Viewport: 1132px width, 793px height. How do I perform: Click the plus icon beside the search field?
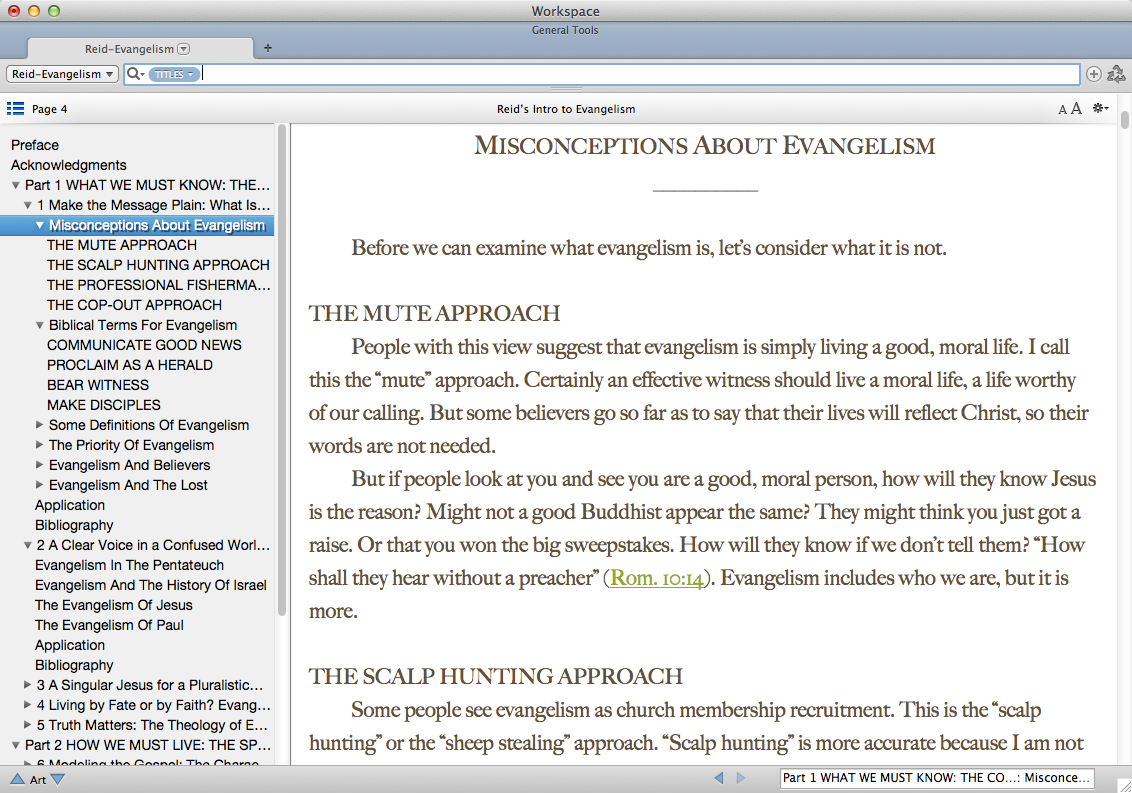[1093, 74]
